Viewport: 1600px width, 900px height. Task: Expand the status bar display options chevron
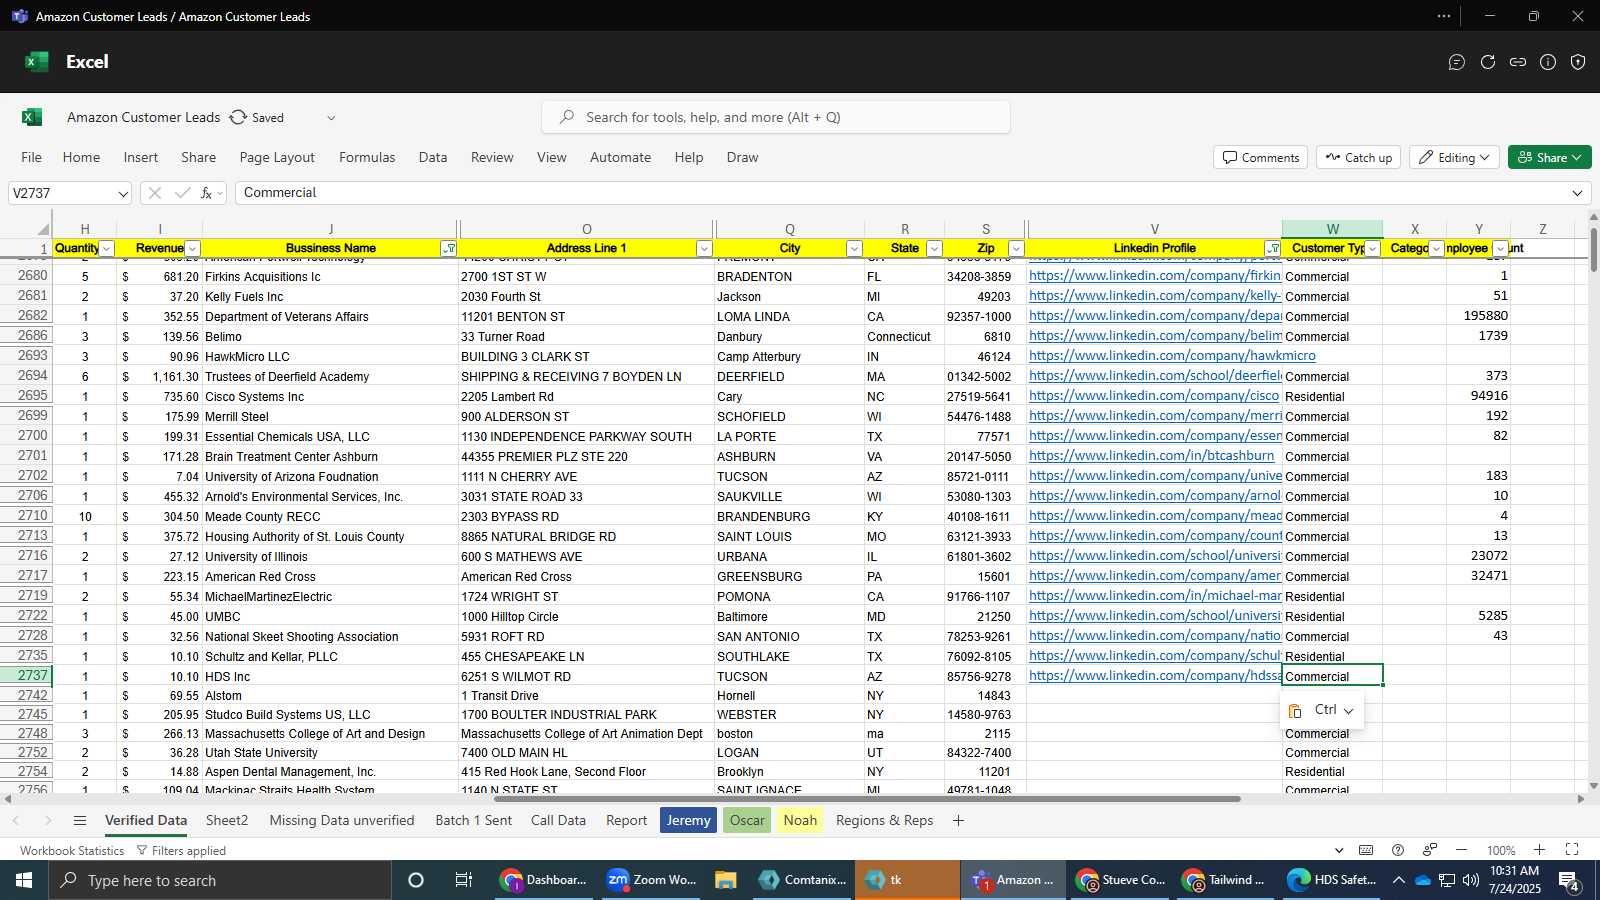(1338, 850)
